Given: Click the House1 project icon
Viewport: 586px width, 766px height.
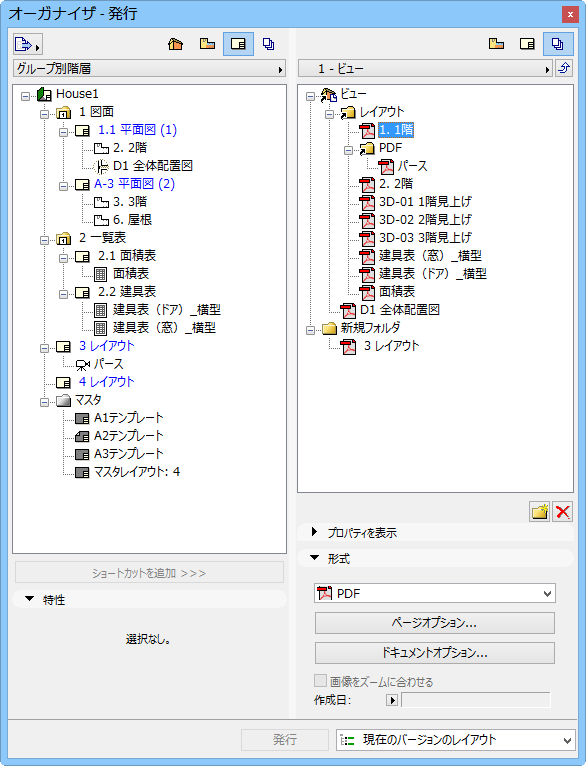Looking at the screenshot, I should pos(44,94).
